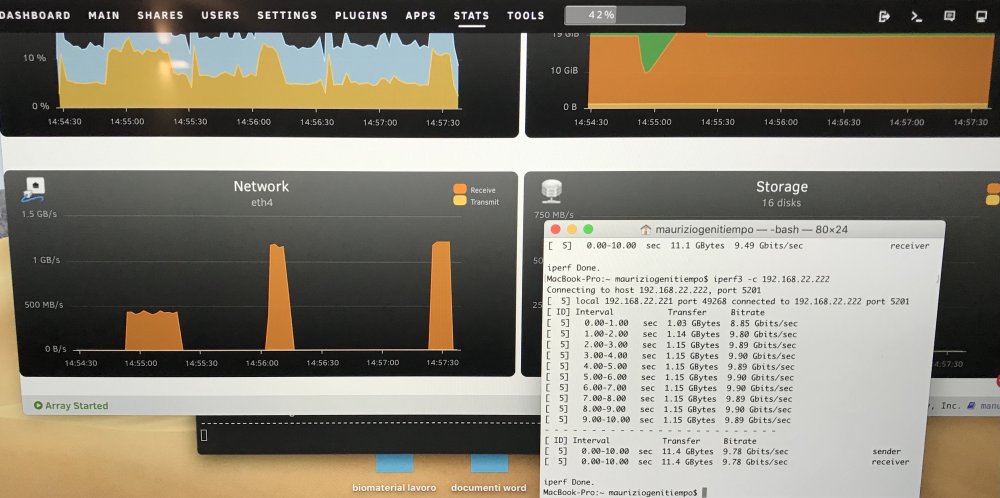Switch to the SHARES tab

160,15
